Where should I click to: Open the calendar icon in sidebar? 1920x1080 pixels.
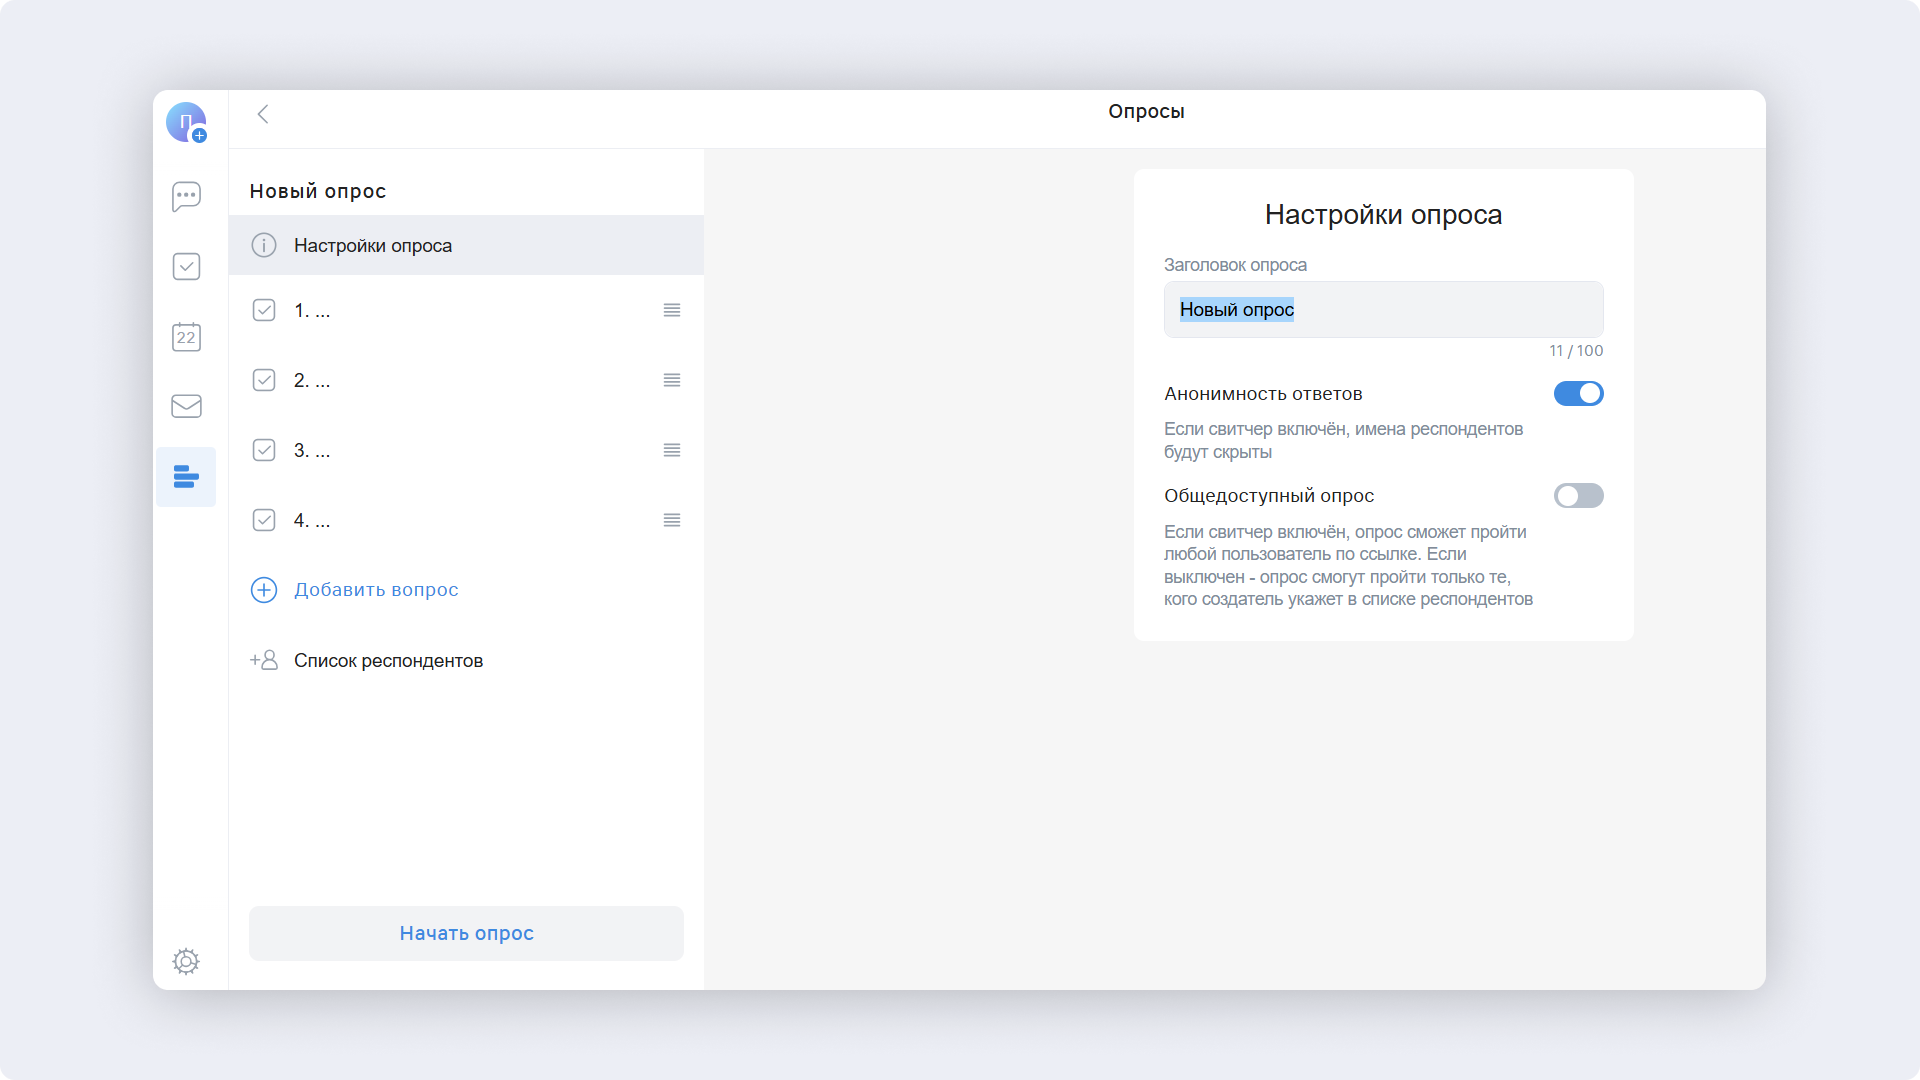pos(186,336)
